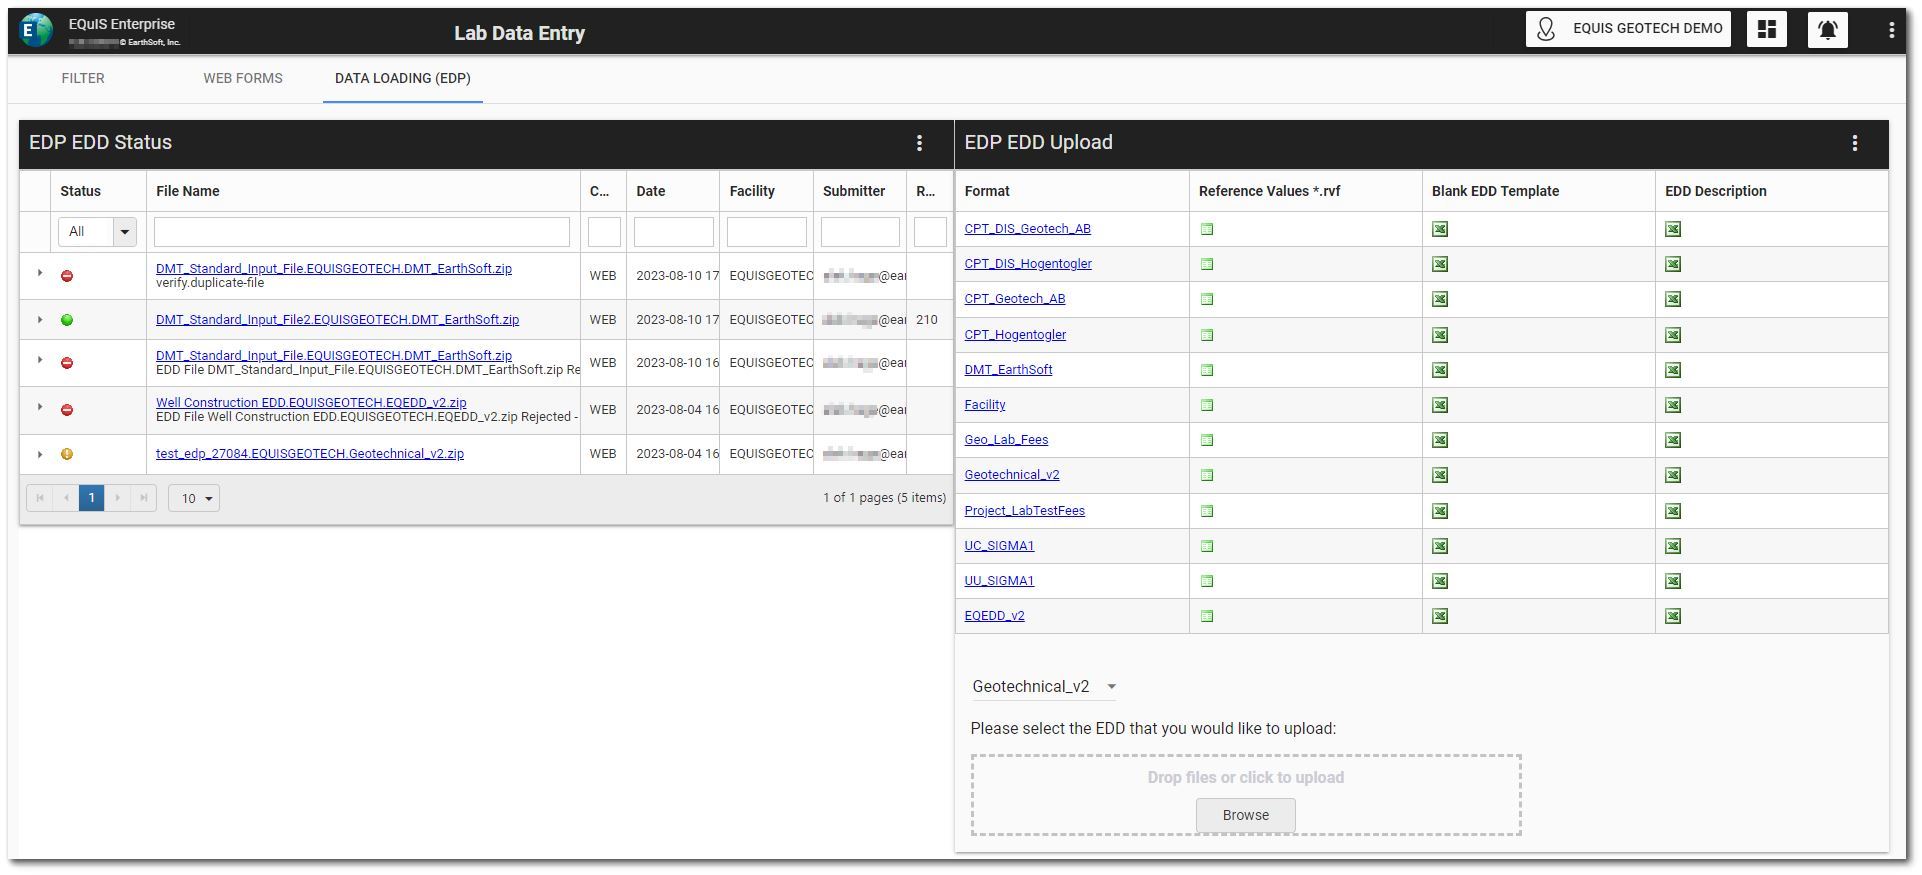Download Reference Values file for CPT_DIS_Geotech_AB

coord(1207,229)
